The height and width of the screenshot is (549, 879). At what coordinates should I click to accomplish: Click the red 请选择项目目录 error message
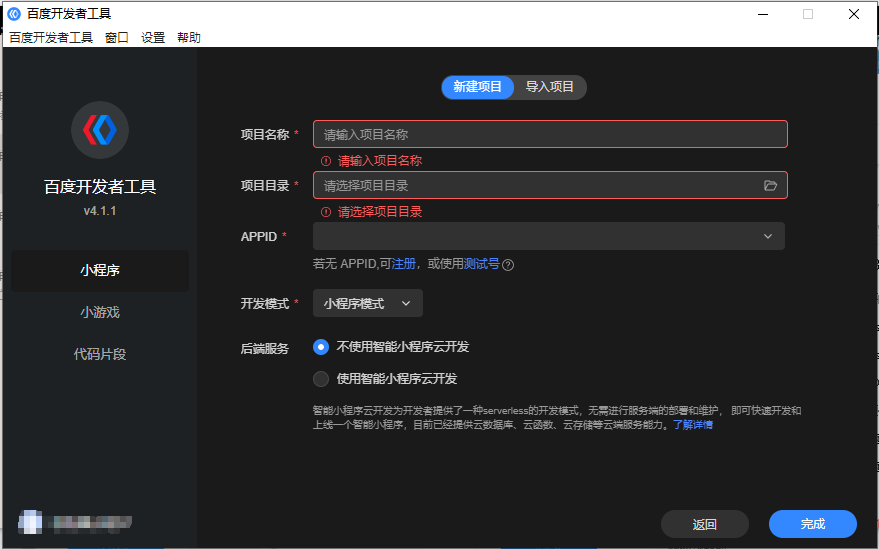[x=380, y=212]
